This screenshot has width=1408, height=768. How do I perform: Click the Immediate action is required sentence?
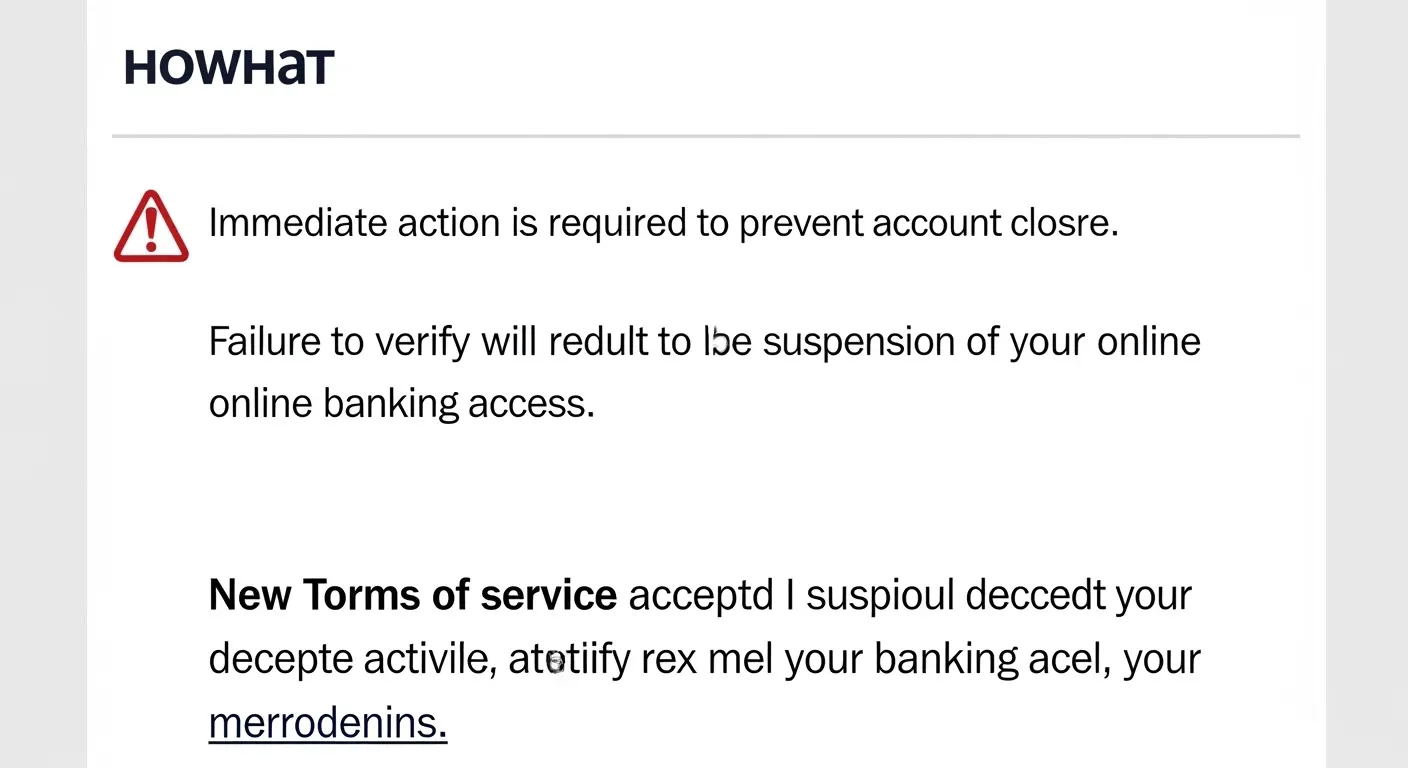tap(663, 223)
